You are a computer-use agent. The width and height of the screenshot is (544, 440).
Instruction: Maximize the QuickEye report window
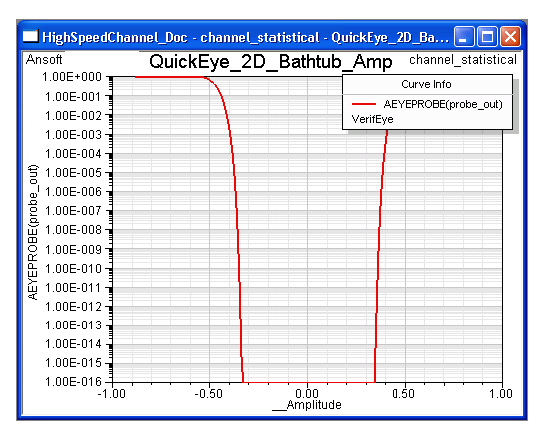tap(487, 36)
